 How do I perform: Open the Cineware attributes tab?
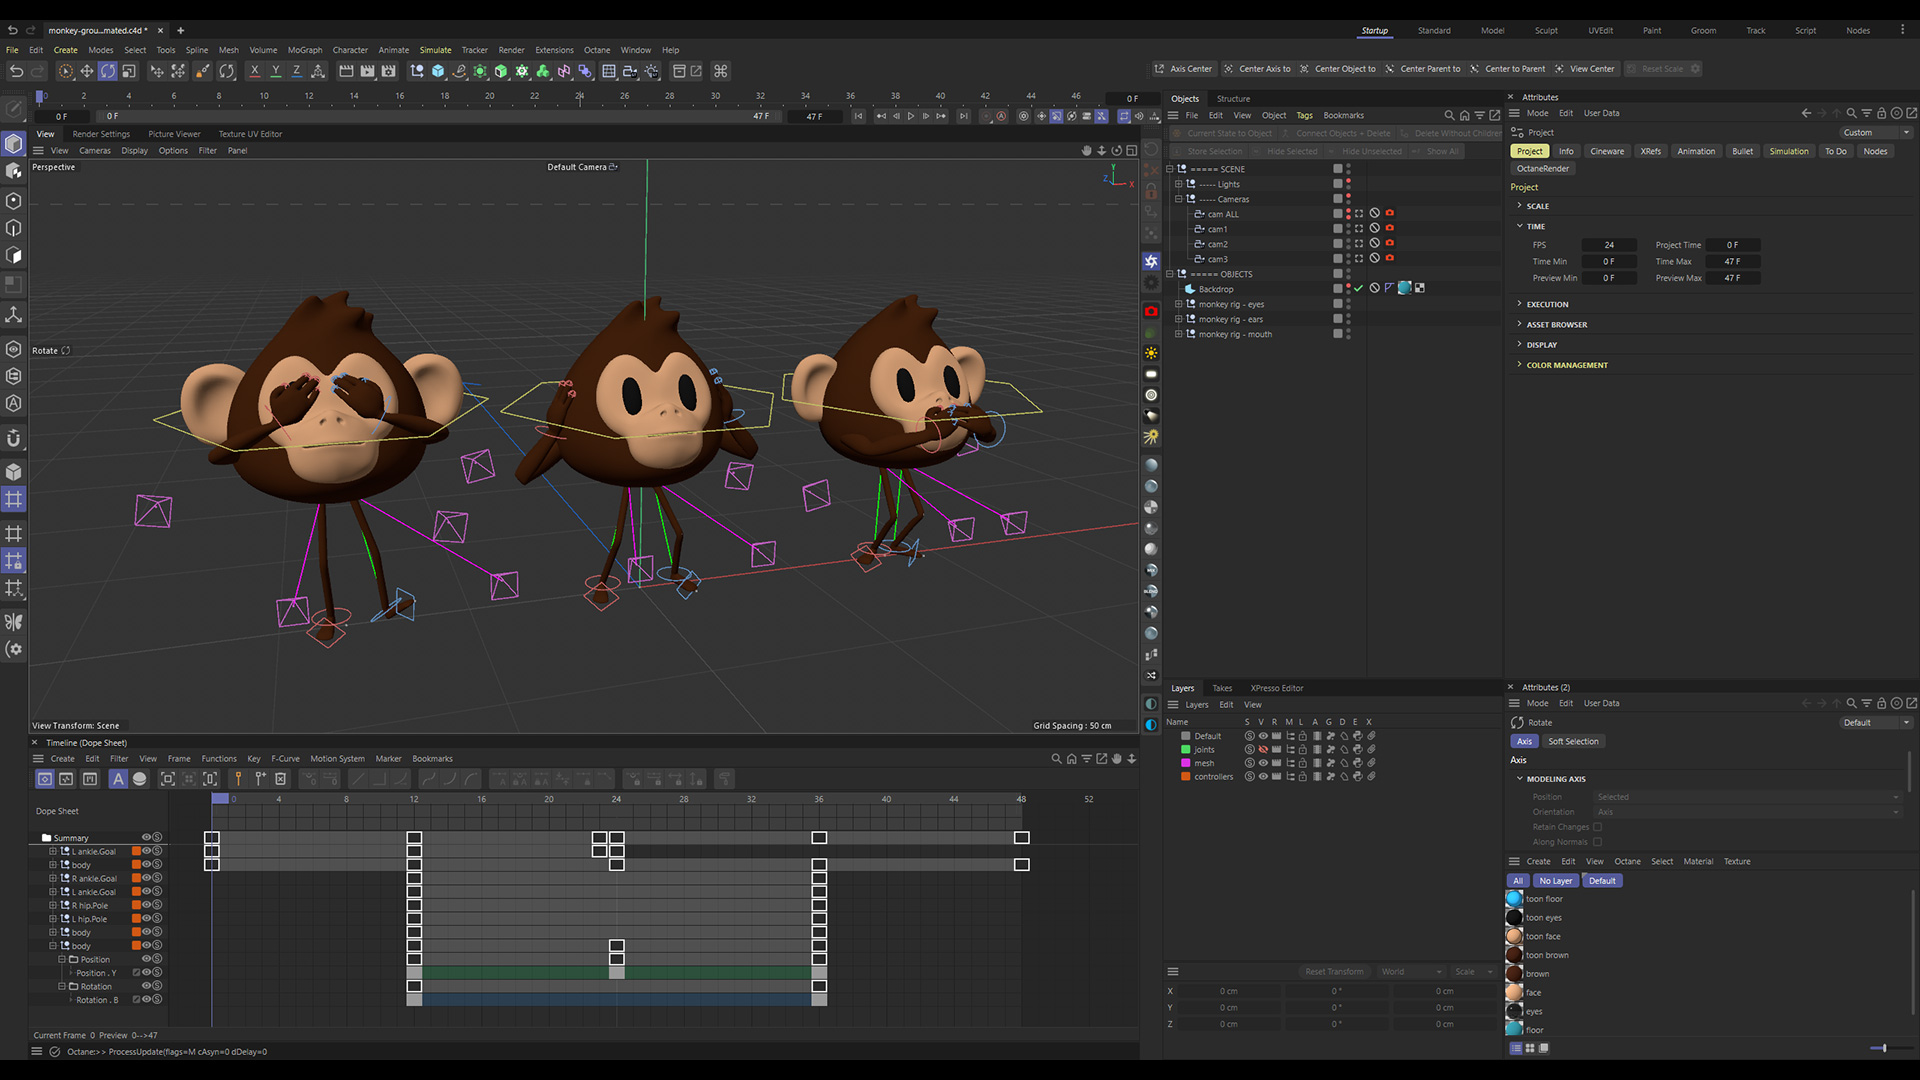(x=1606, y=151)
